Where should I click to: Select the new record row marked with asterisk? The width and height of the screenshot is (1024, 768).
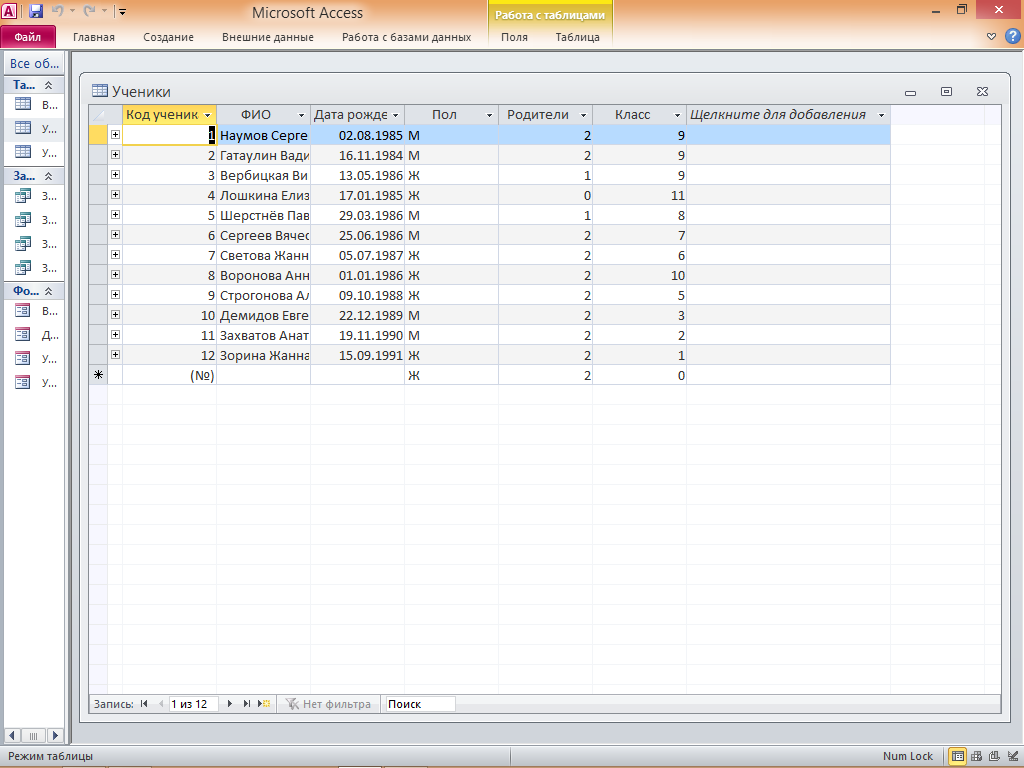(98, 375)
